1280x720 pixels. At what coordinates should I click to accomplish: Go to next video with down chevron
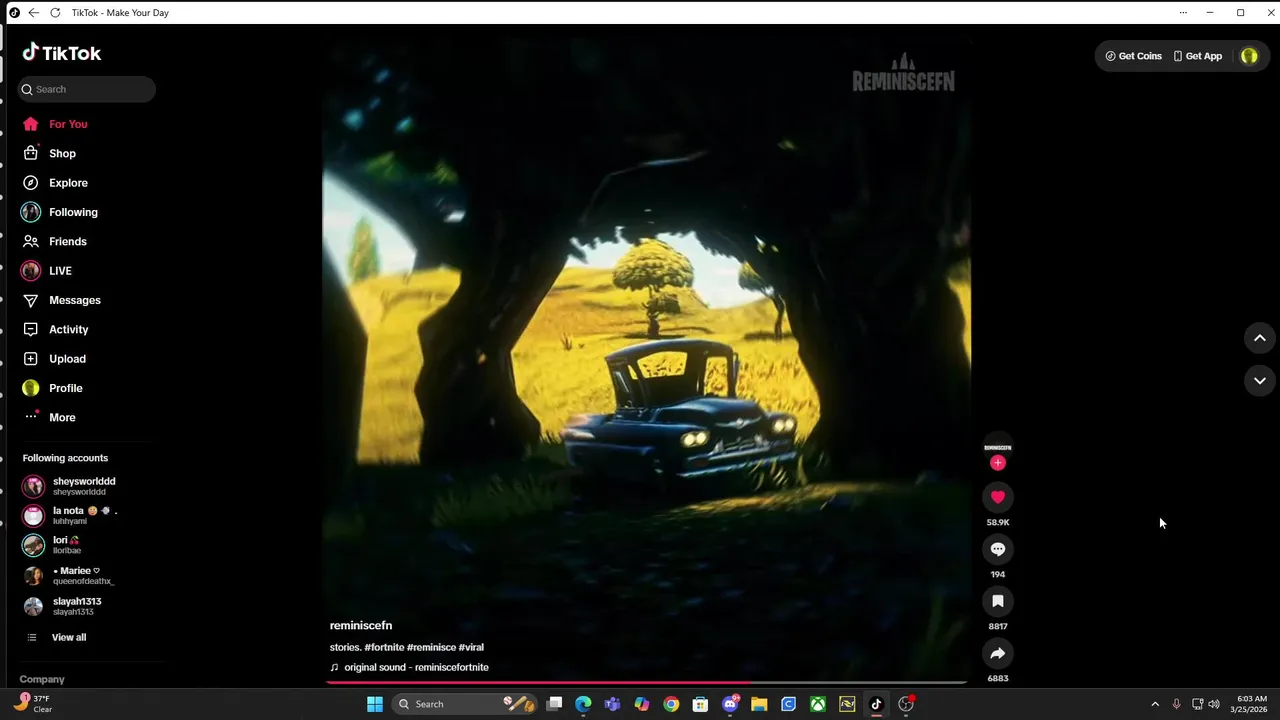1260,380
